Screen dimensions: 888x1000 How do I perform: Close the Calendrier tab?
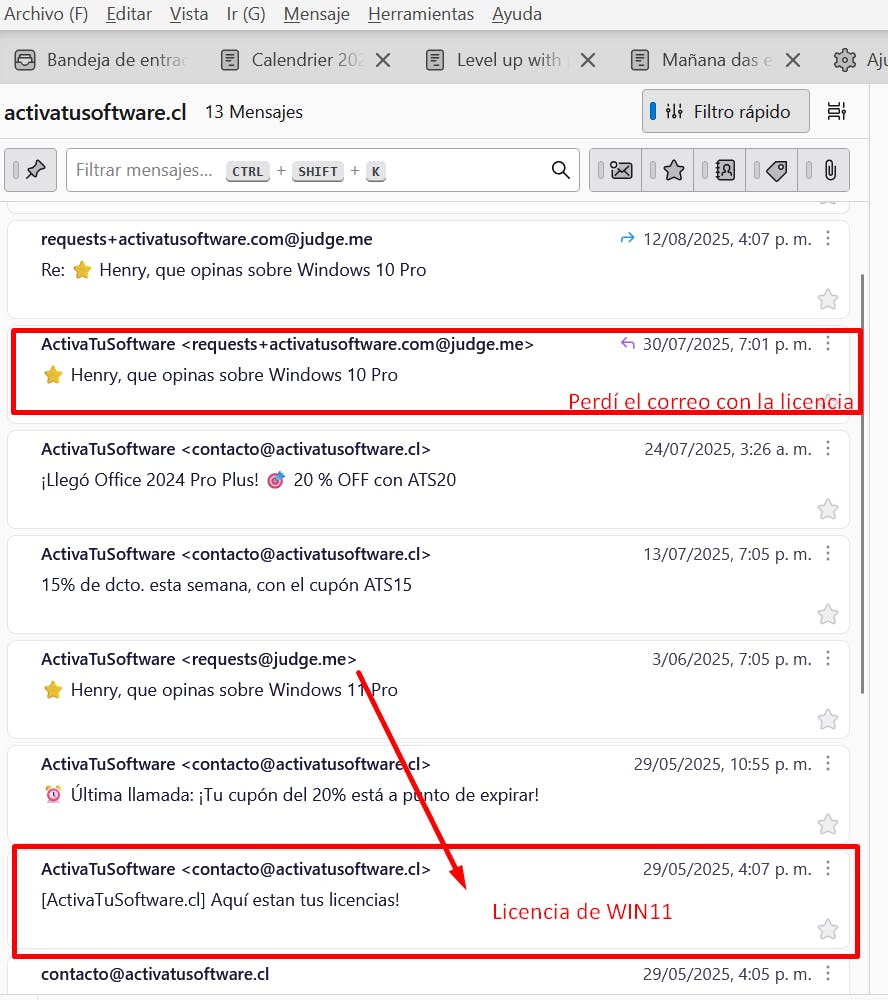[x=383, y=60]
